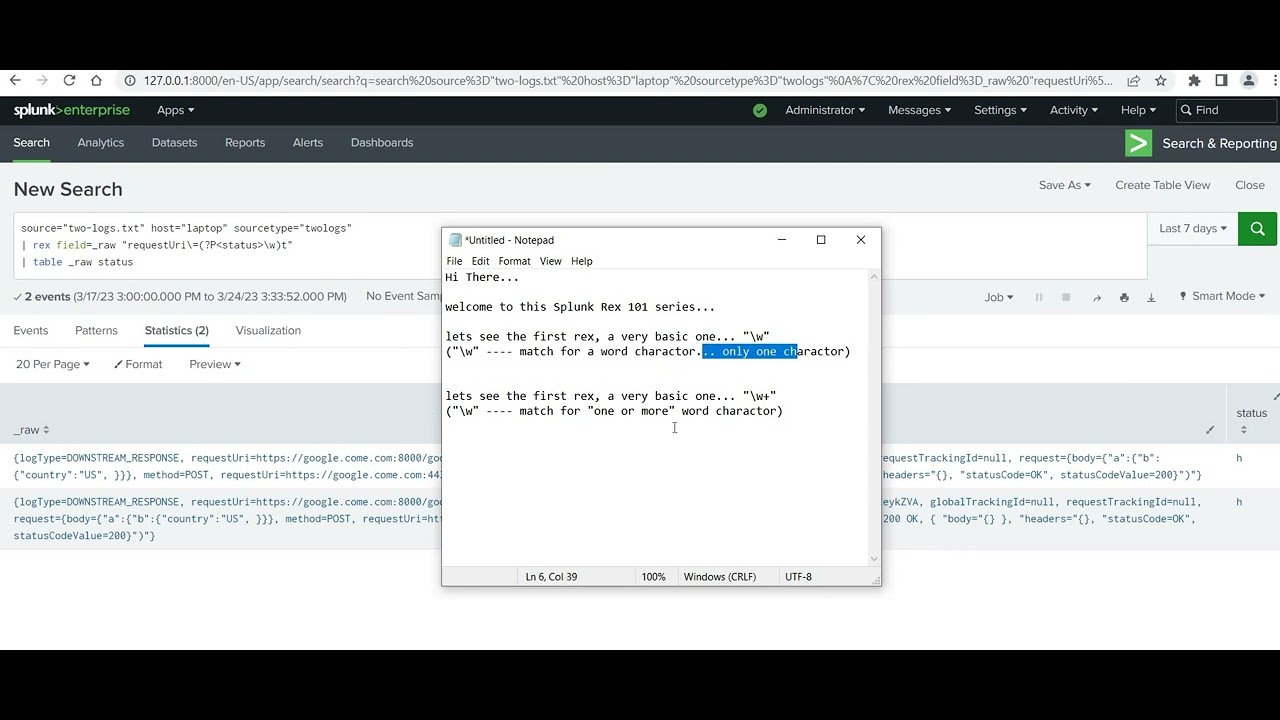This screenshot has width=1280, height=720.
Task: Open Notepad Help menu
Action: click(582, 261)
